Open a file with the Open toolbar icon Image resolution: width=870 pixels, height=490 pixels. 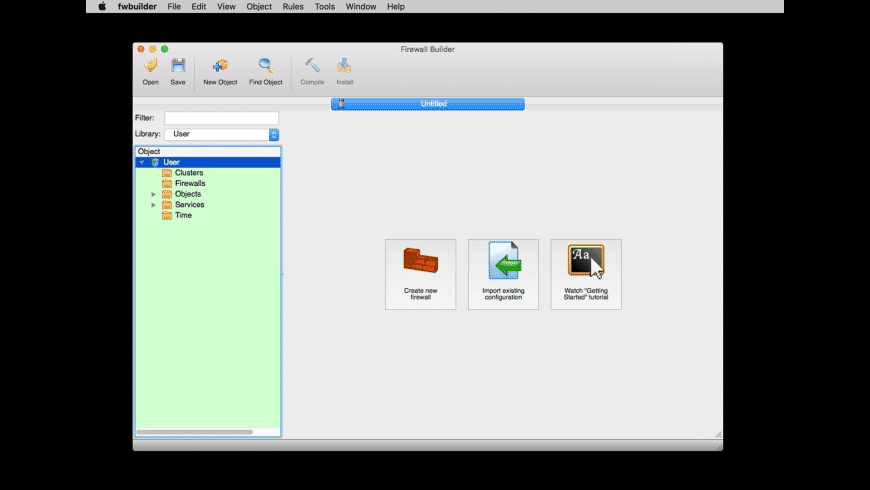[150, 66]
